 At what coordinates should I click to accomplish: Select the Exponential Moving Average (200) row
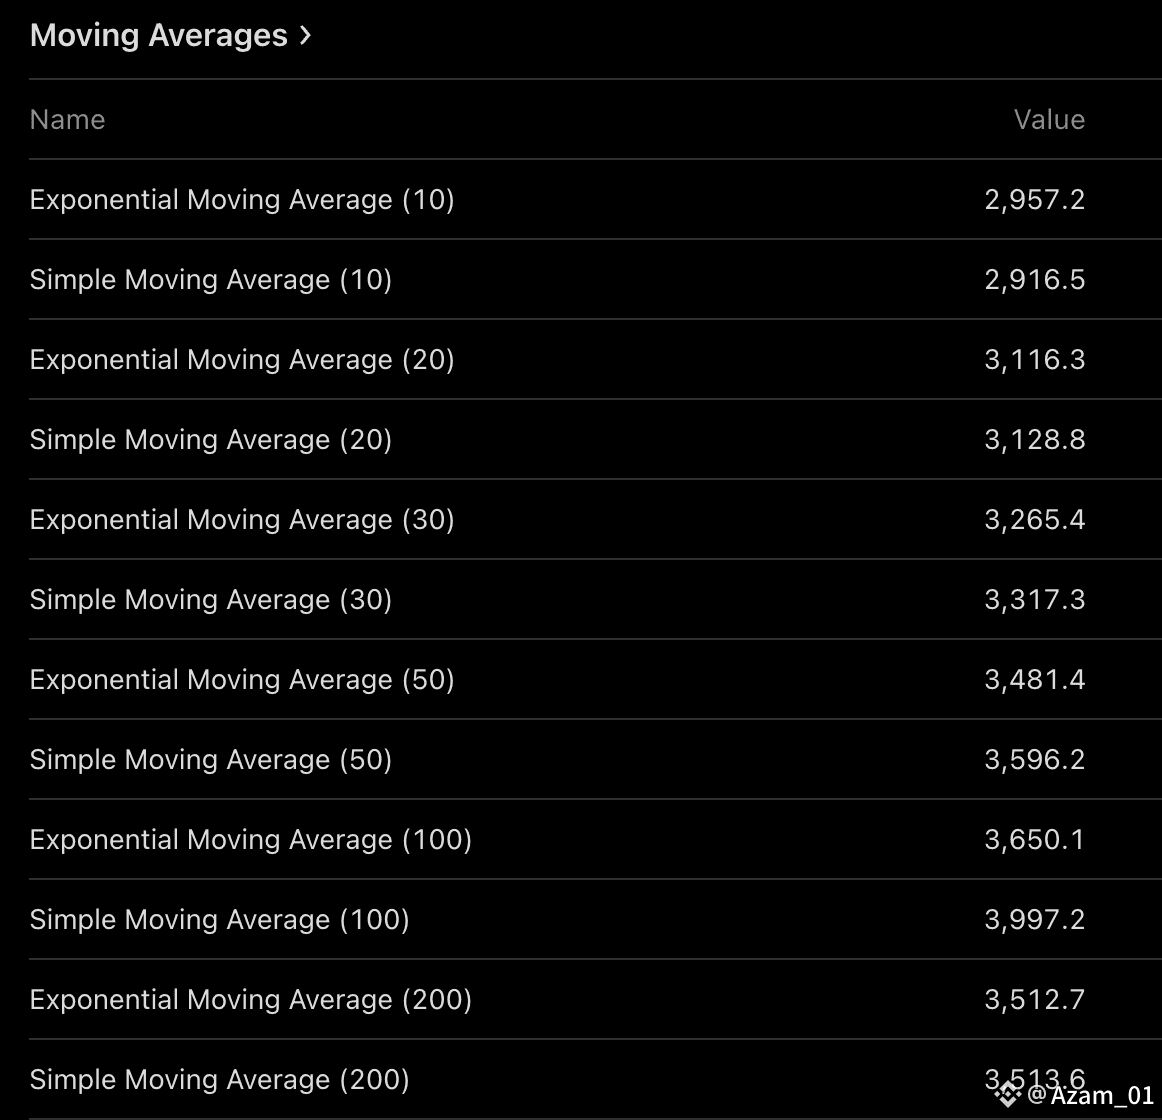click(251, 1000)
